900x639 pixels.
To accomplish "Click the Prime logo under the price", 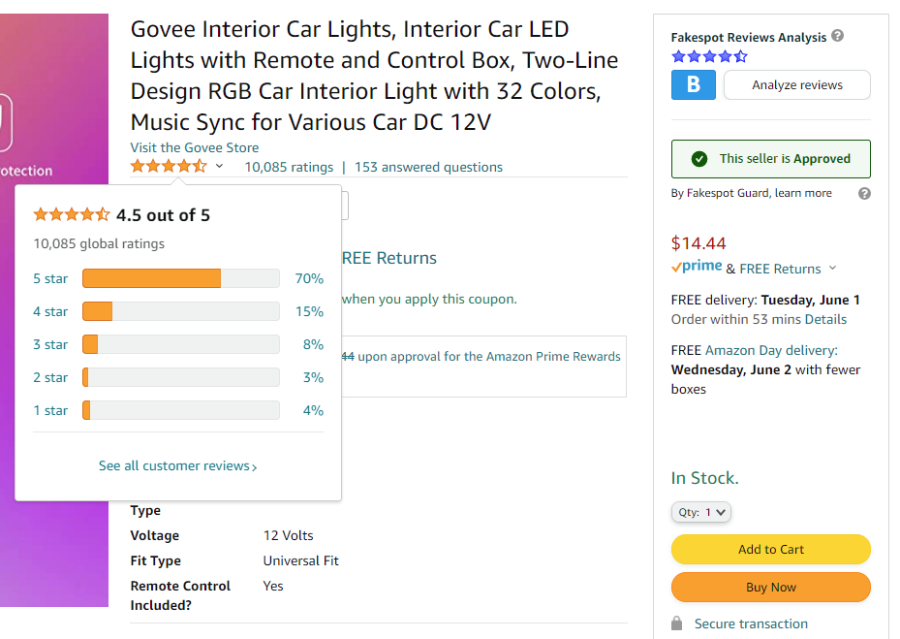I will tap(697, 267).
